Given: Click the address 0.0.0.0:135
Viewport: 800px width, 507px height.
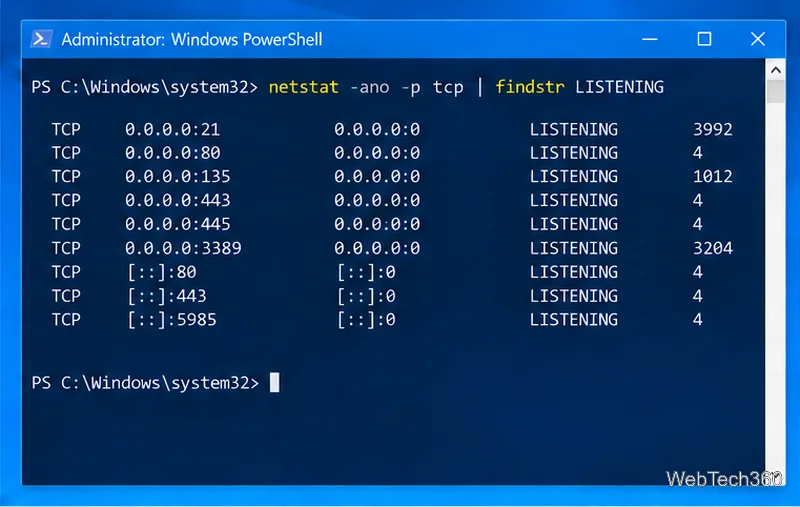Looking at the screenshot, I should (178, 176).
